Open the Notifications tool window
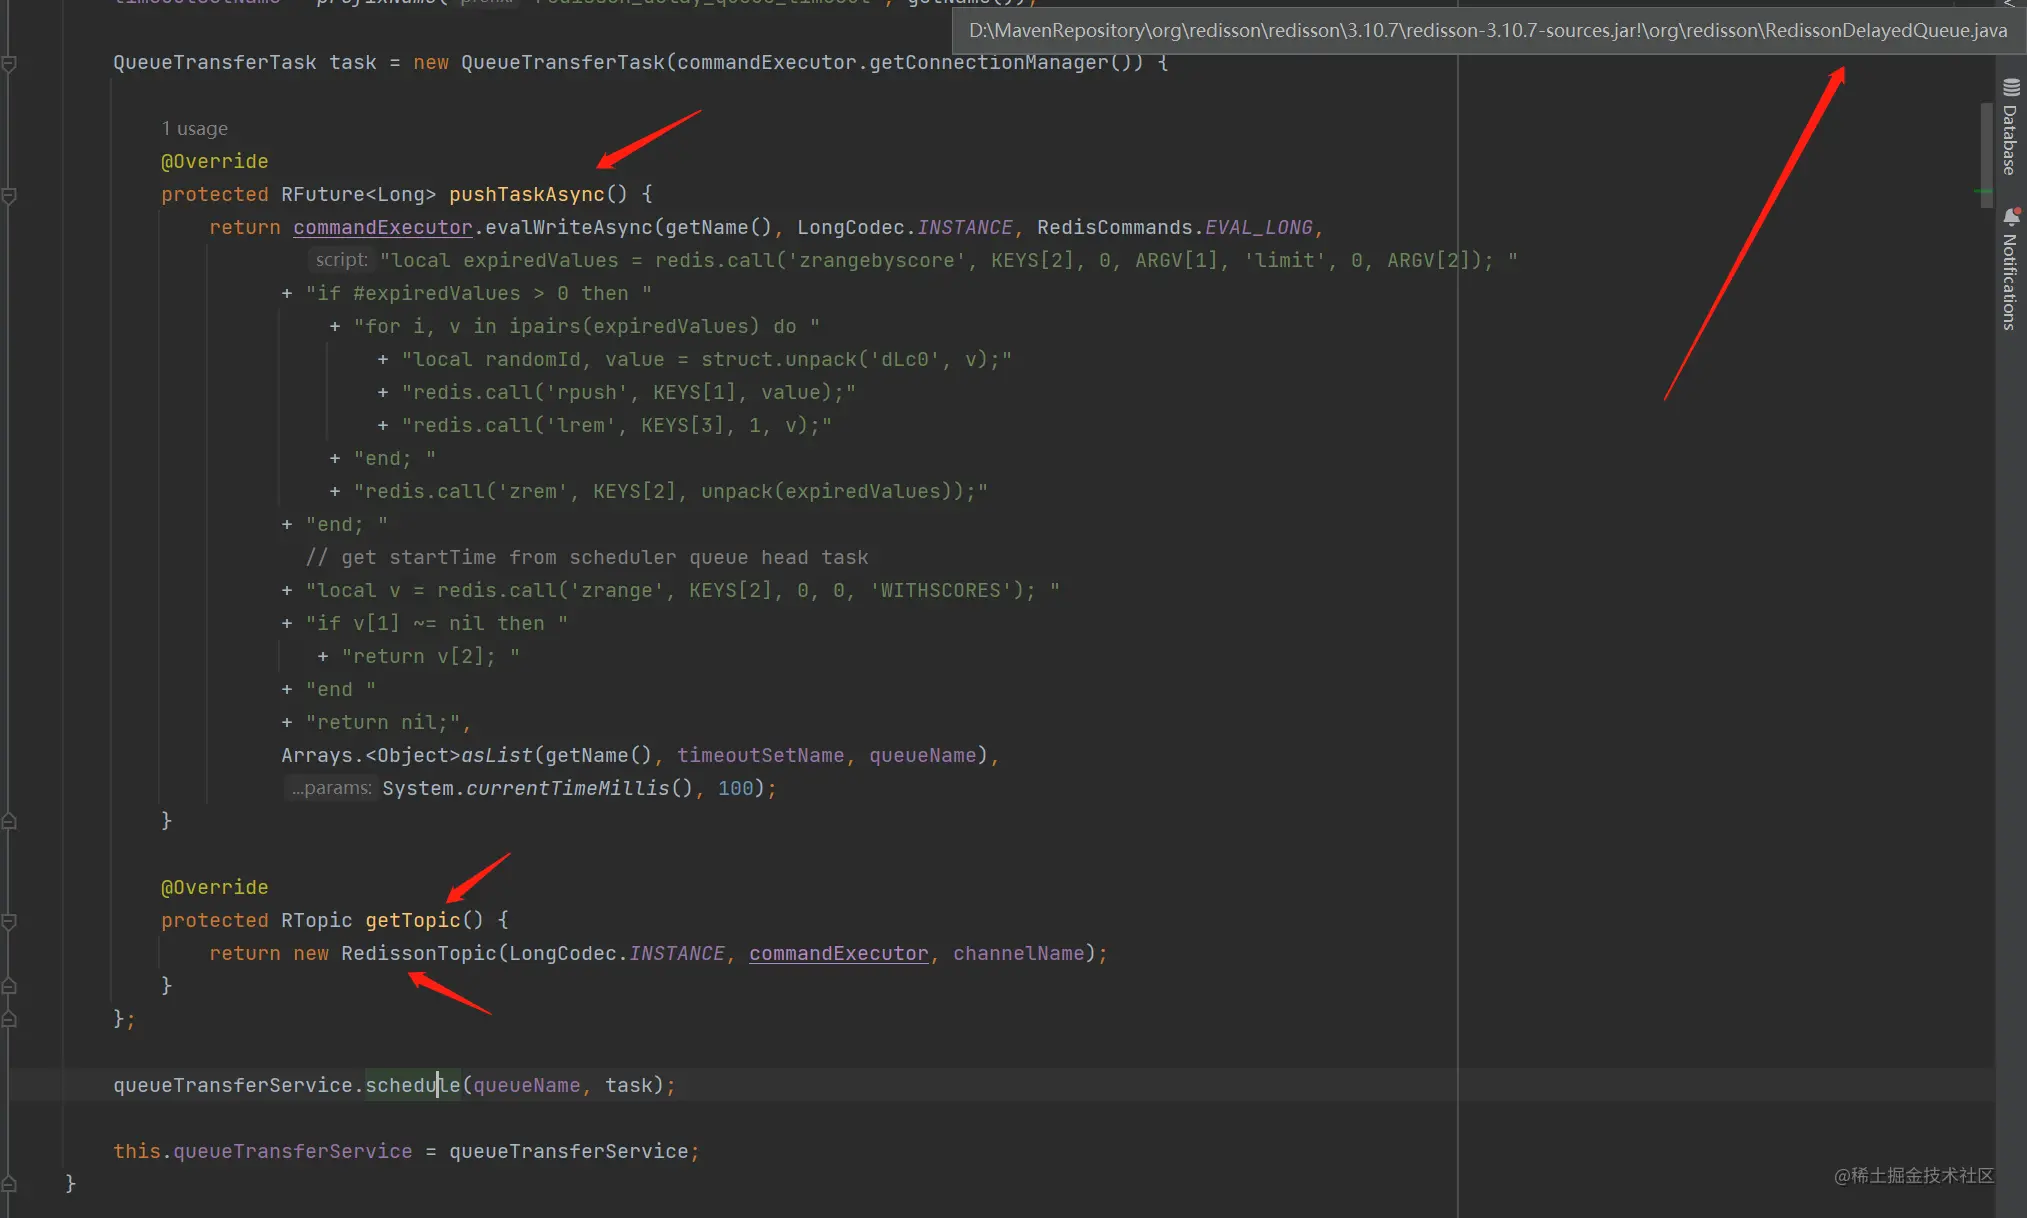The width and height of the screenshot is (2027, 1218). (x=2010, y=268)
